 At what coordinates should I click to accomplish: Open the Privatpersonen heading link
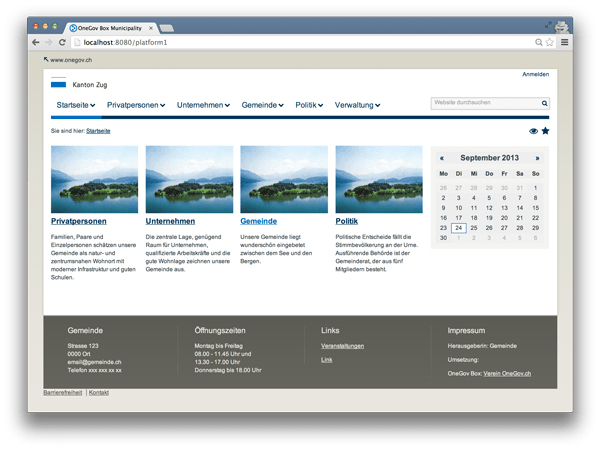[79, 221]
